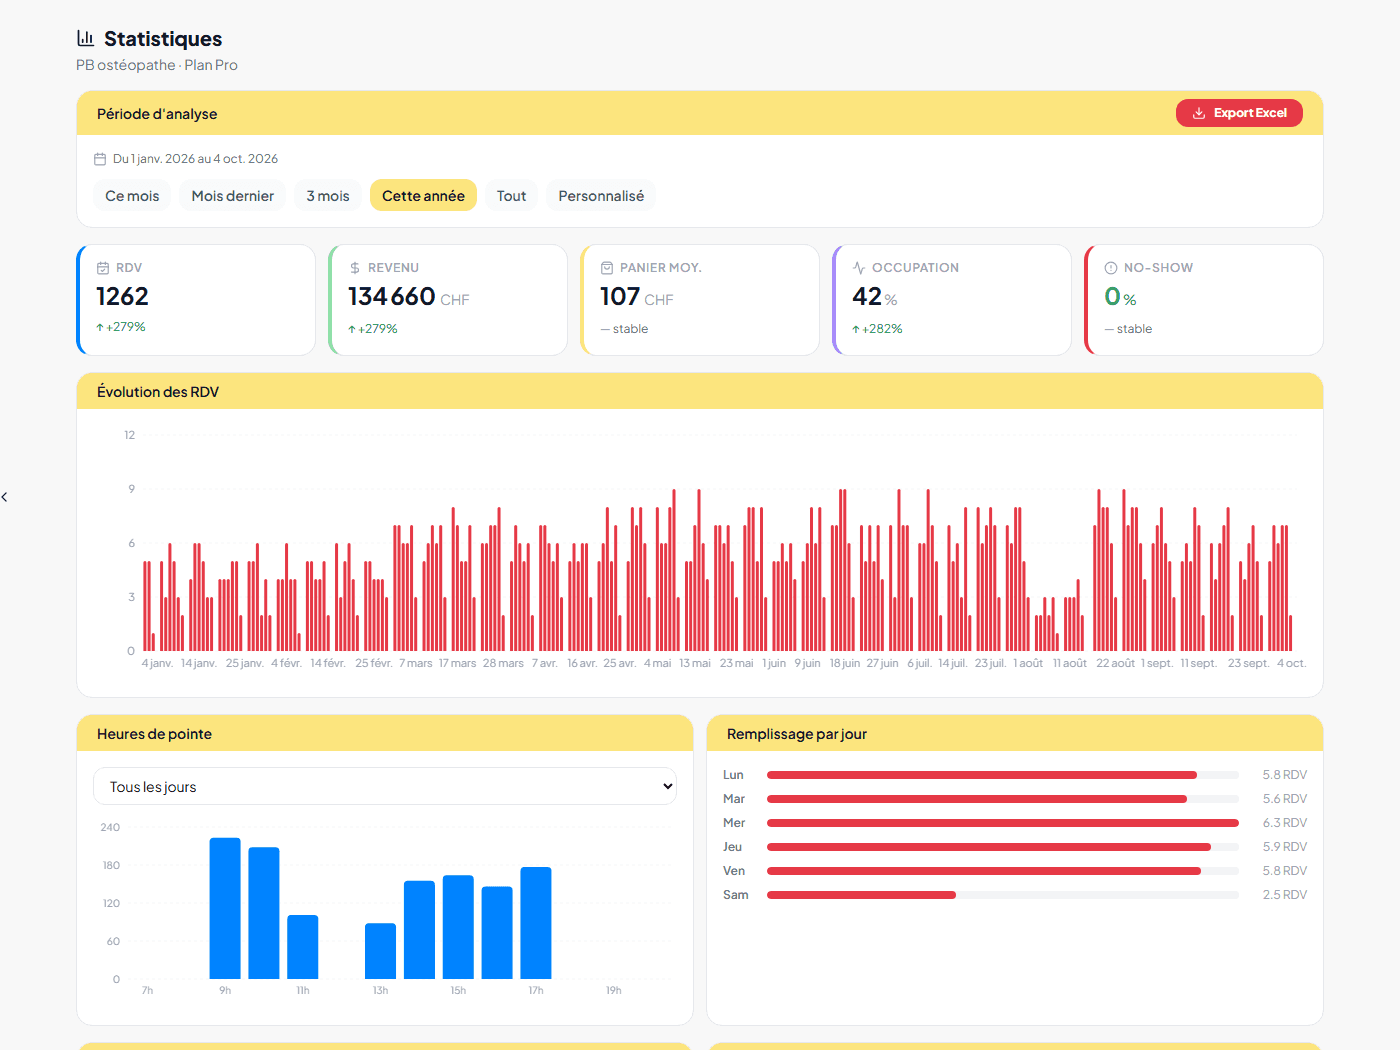Click the Panier moy. card icon
Image resolution: width=1400 pixels, height=1050 pixels.
[607, 268]
